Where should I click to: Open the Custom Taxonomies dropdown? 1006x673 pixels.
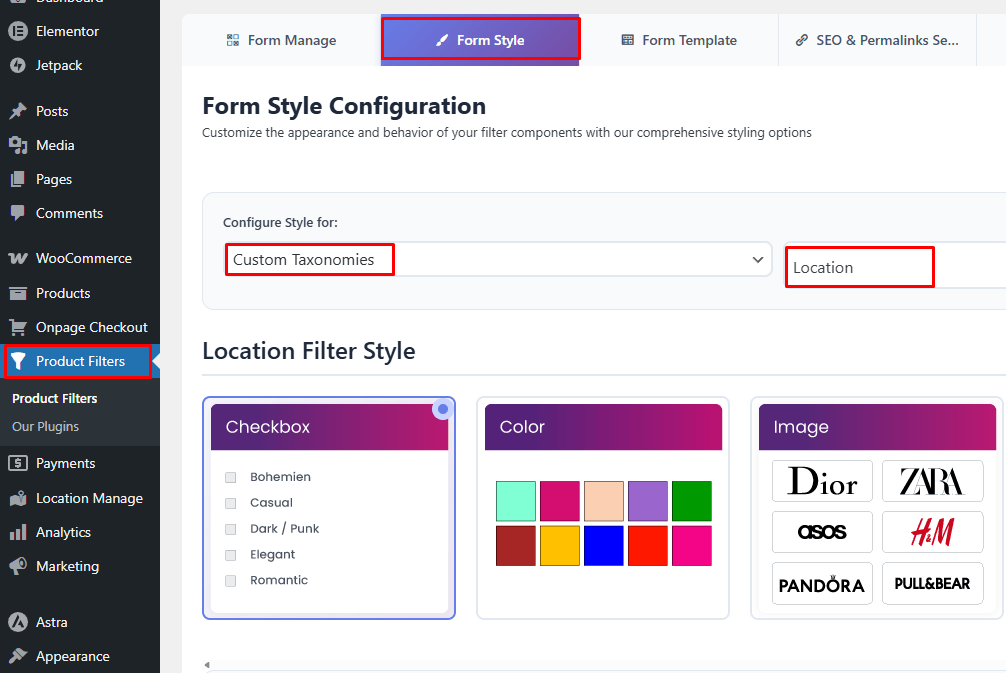(x=498, y=259)
